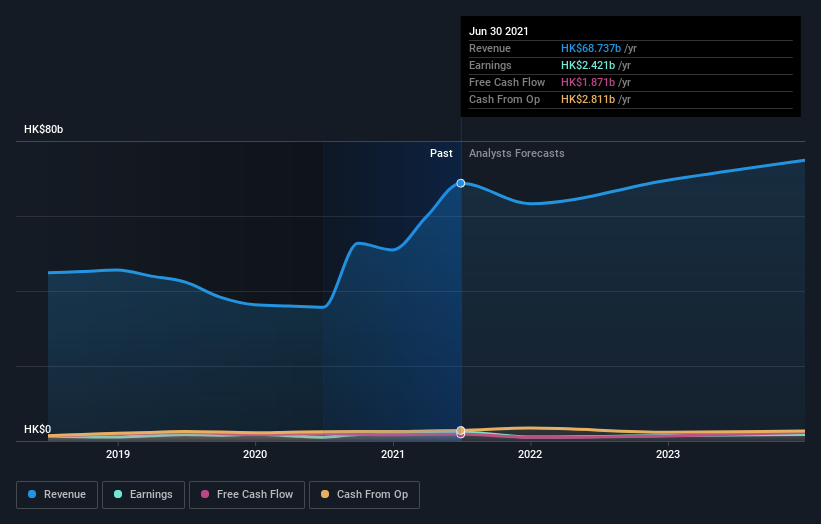Image resolution: width=821 pixels, height=524 pixels.
Task: Click the Revenue row label in tooltip
Action: tap(490, 48)
